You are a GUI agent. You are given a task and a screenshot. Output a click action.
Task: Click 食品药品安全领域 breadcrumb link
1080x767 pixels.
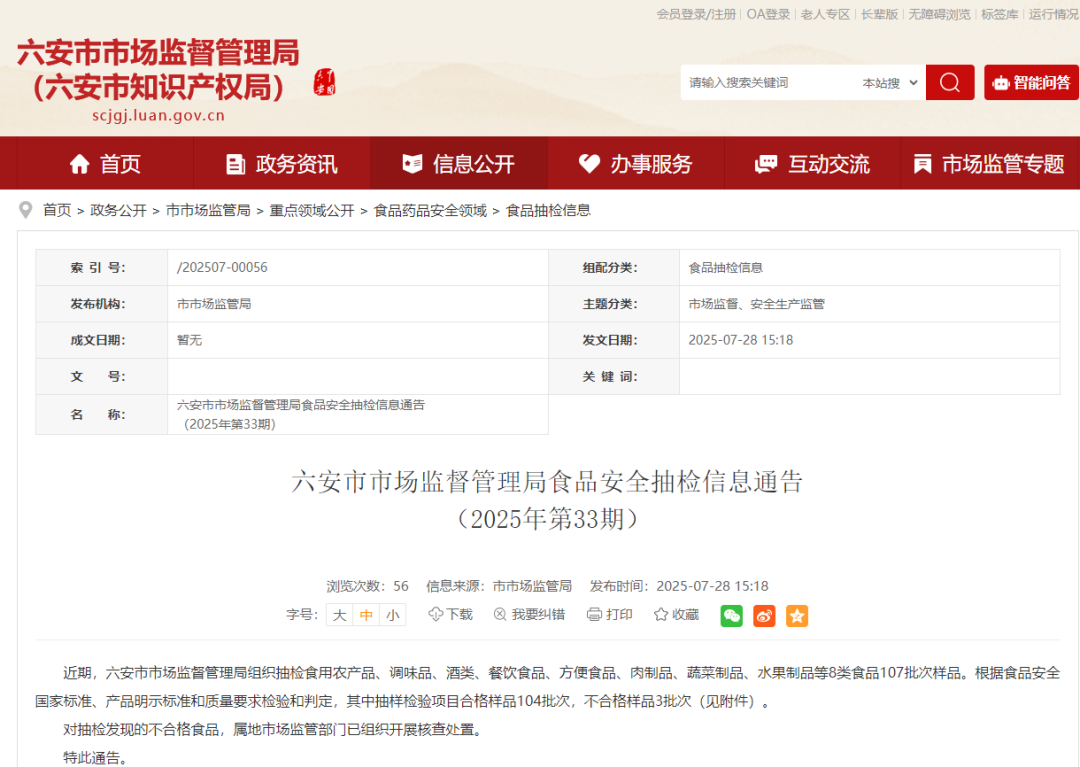pos(430,211)
